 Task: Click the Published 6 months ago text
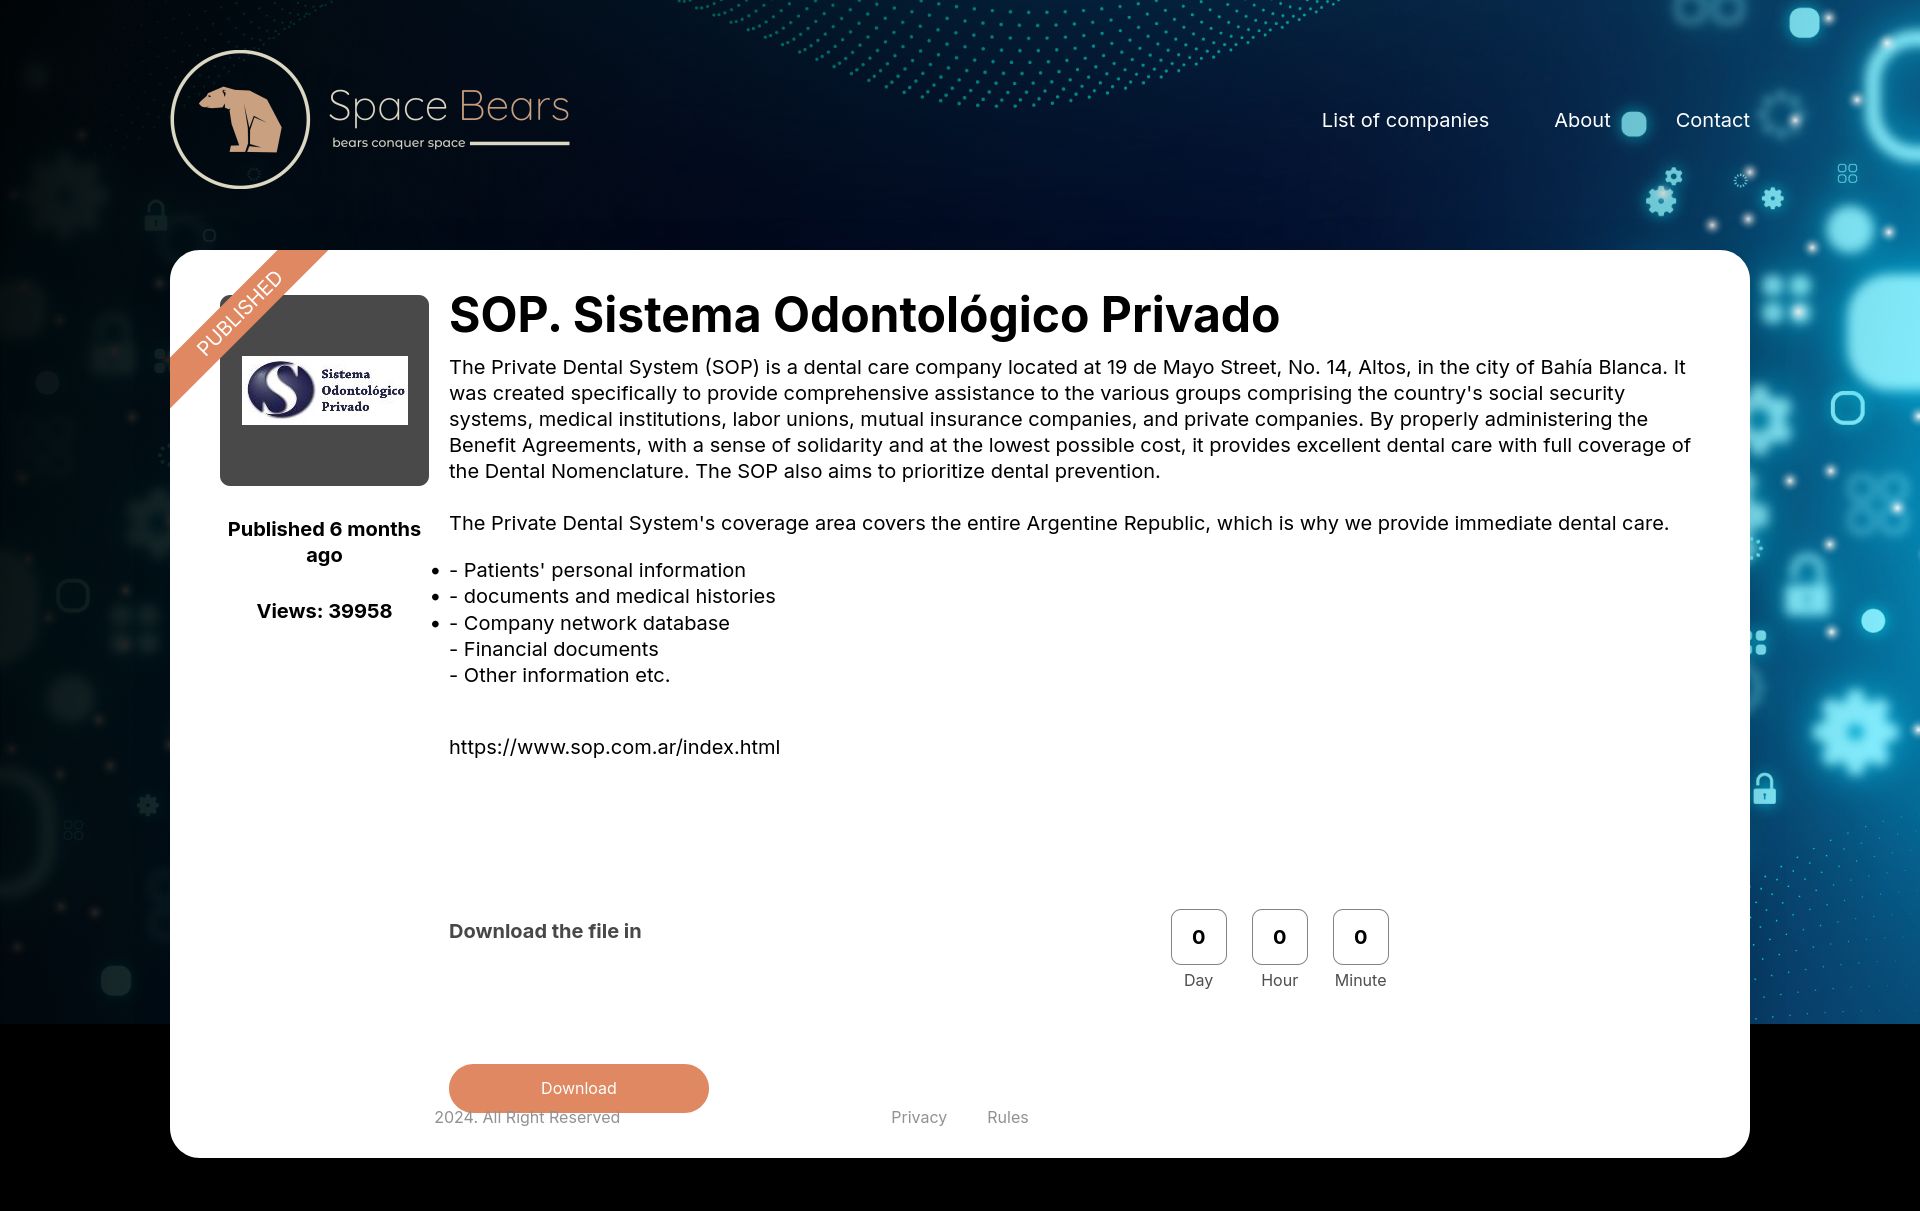pos(324,542)
